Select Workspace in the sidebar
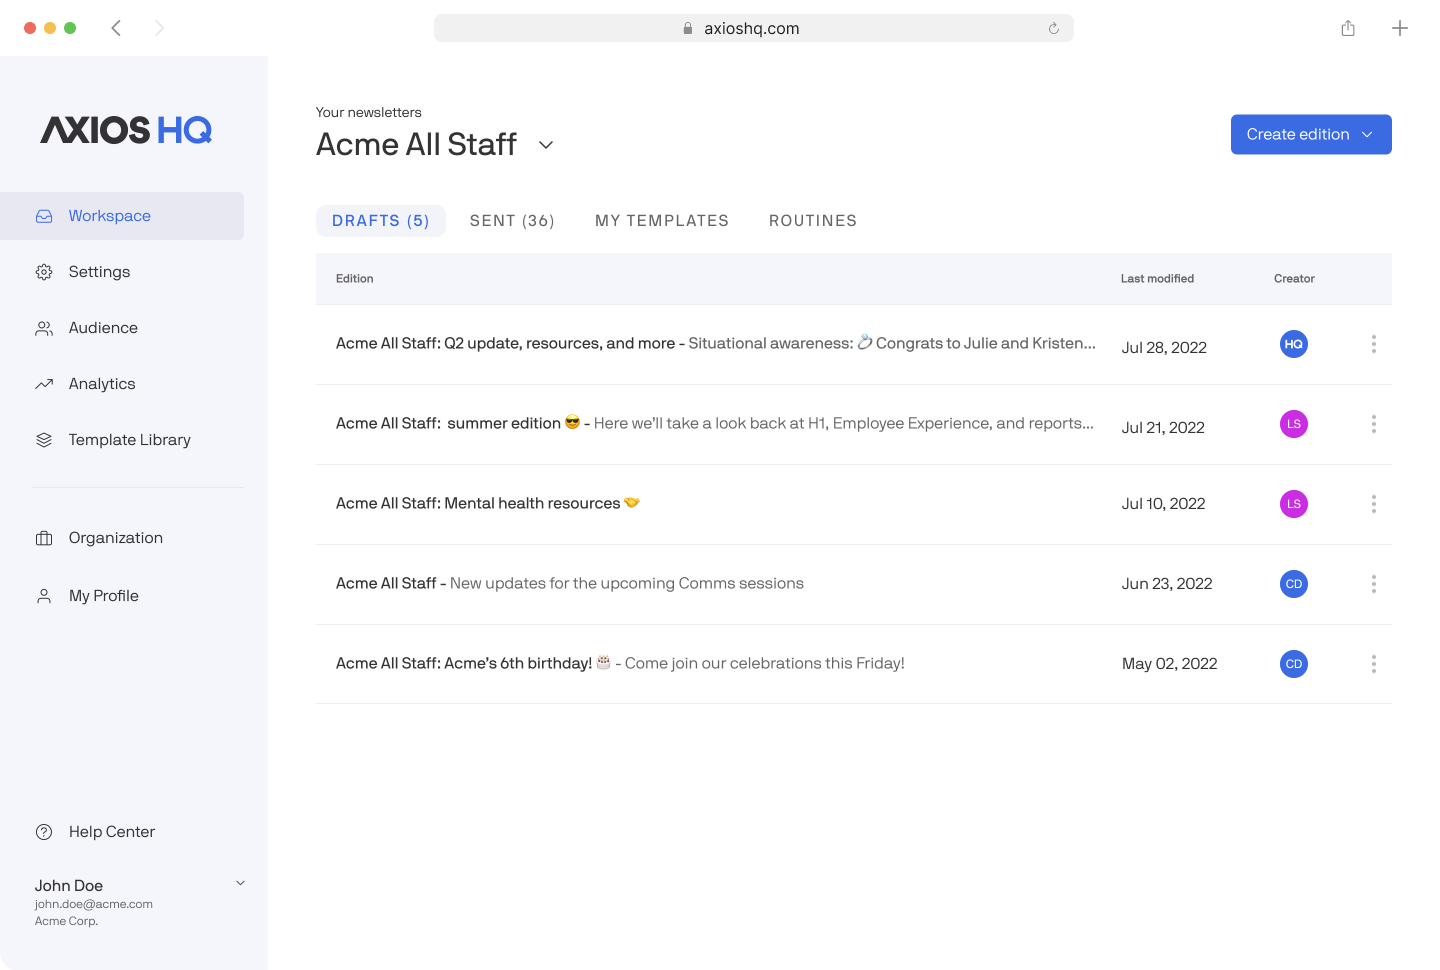The image size is (1440, 970). click(x=122, y=216)
